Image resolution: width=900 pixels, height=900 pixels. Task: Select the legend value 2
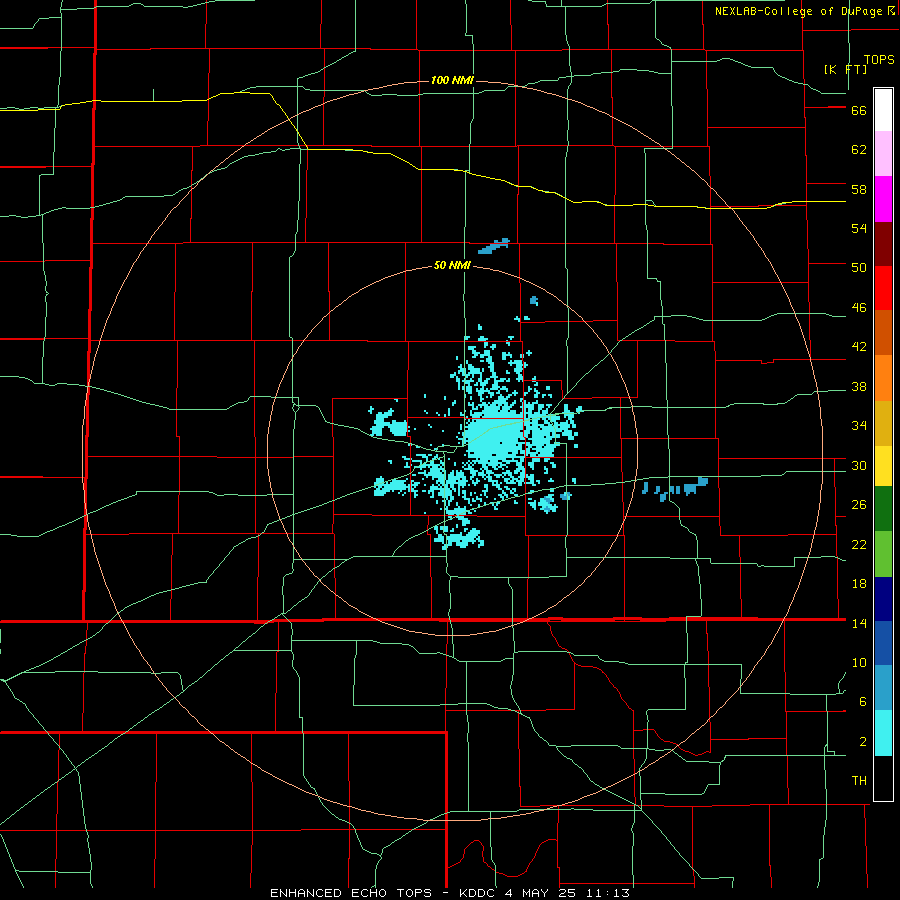(863, 742)
